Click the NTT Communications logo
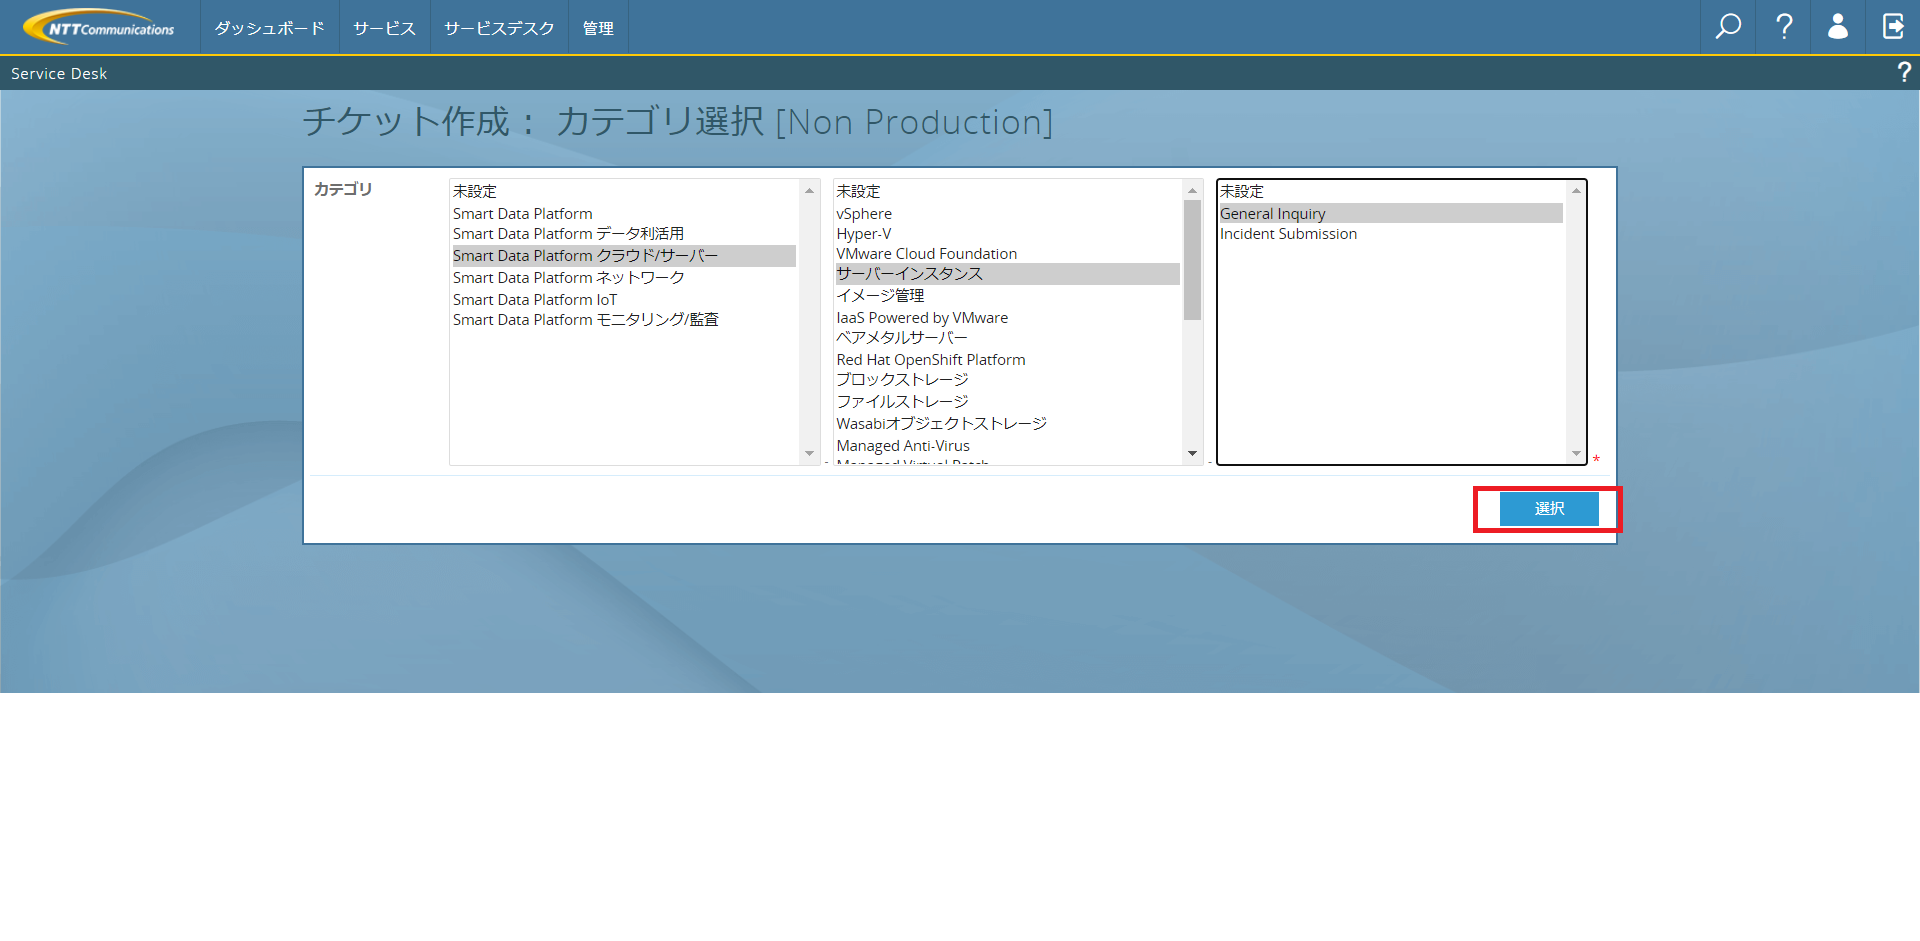This screenshot has width=1920, height=941. [x=99, y=27]
